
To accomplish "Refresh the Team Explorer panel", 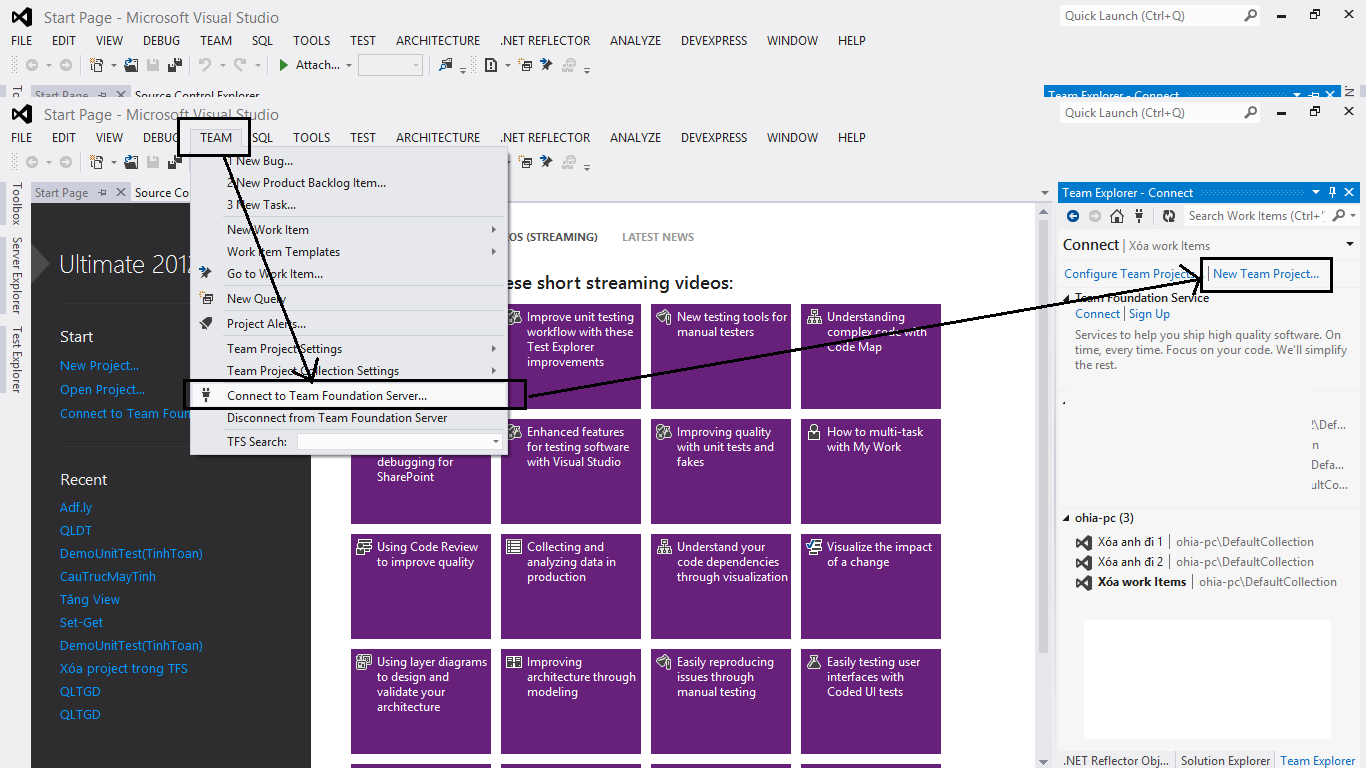I will pyautogui.click(x=1168, y=216).
